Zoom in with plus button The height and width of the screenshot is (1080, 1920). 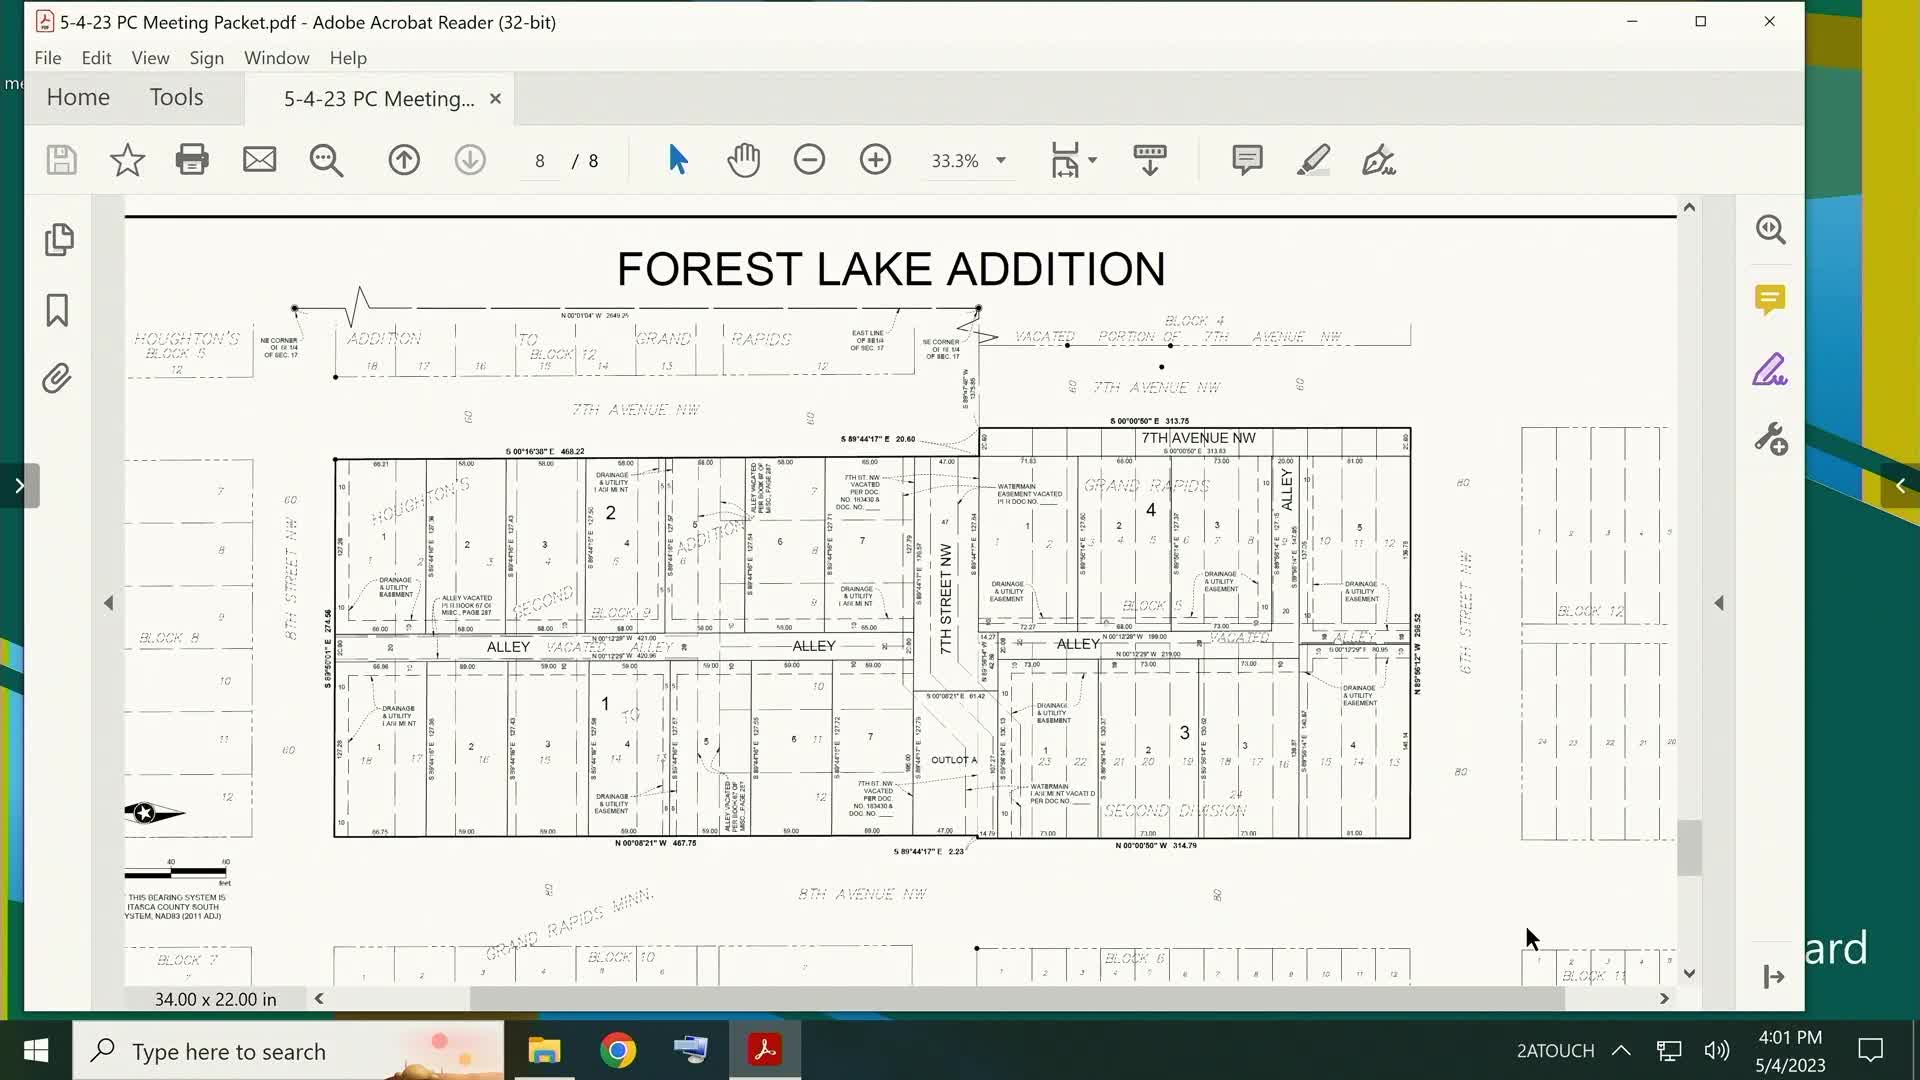pyautogui.click(x=875, y=160)
